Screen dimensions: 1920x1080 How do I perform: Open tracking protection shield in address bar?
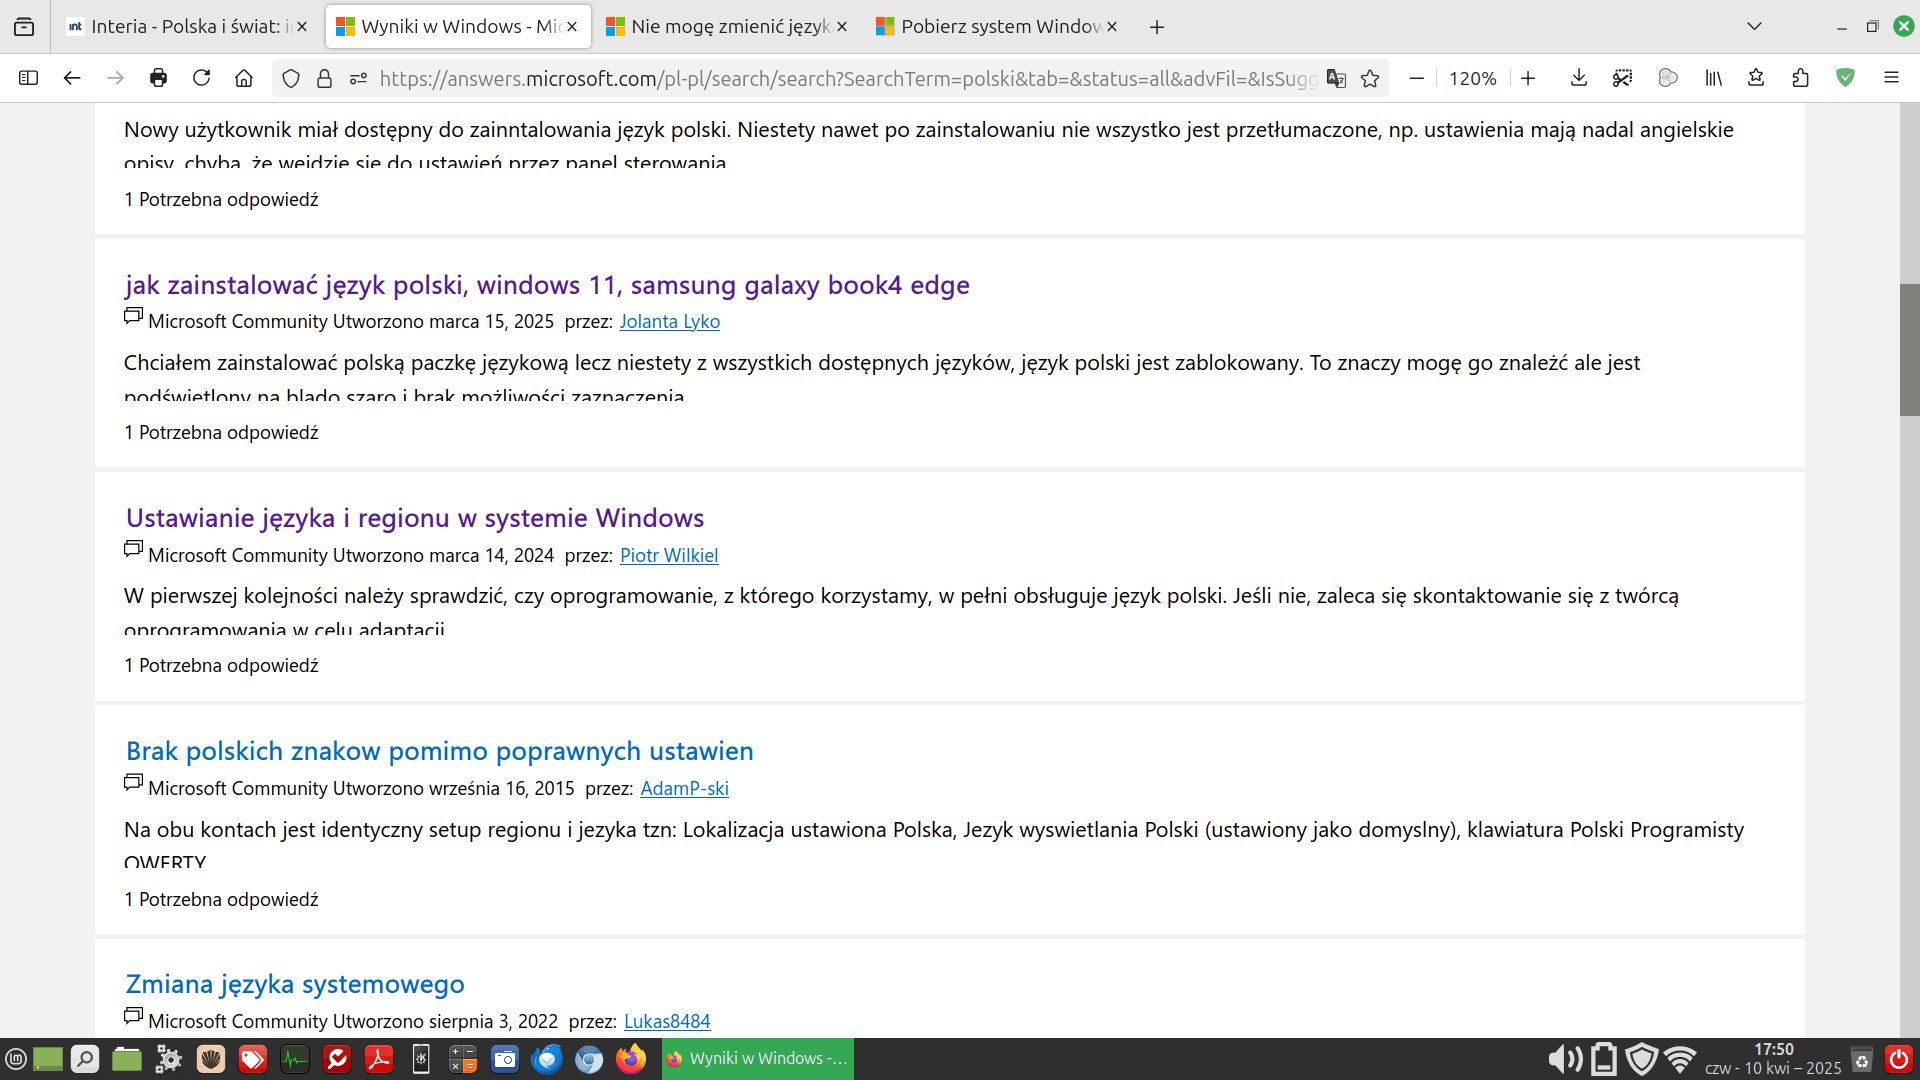[291, 78]
